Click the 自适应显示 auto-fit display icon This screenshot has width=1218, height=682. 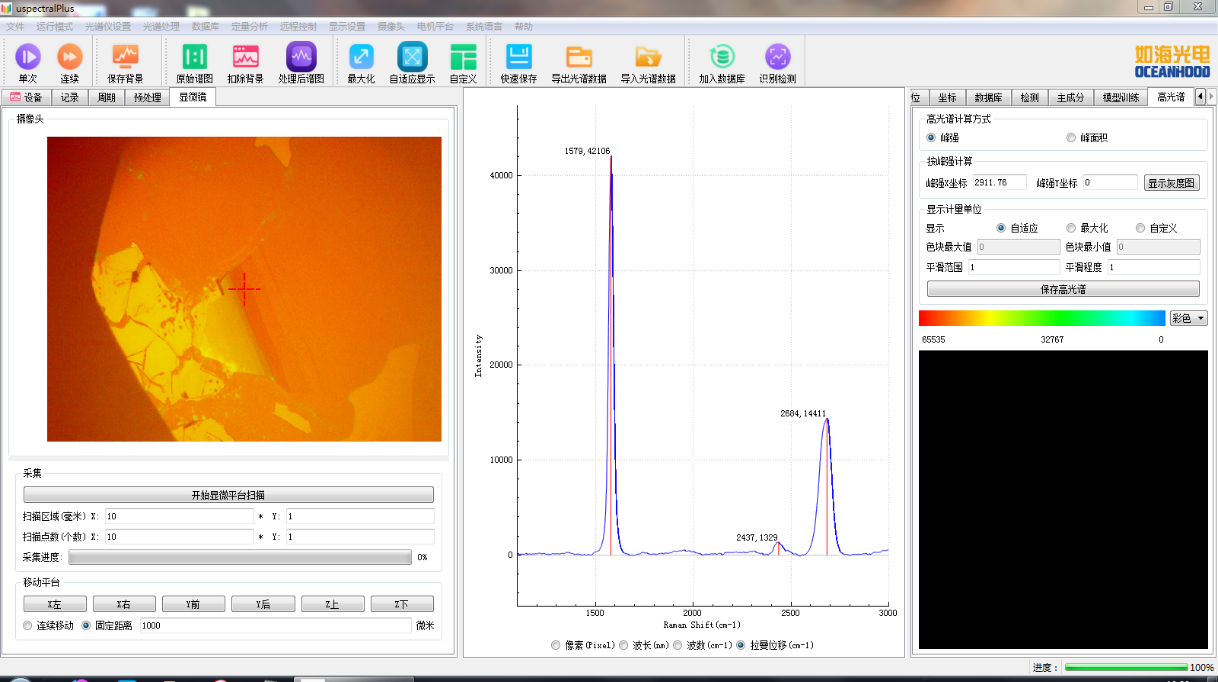pos(412,57)
